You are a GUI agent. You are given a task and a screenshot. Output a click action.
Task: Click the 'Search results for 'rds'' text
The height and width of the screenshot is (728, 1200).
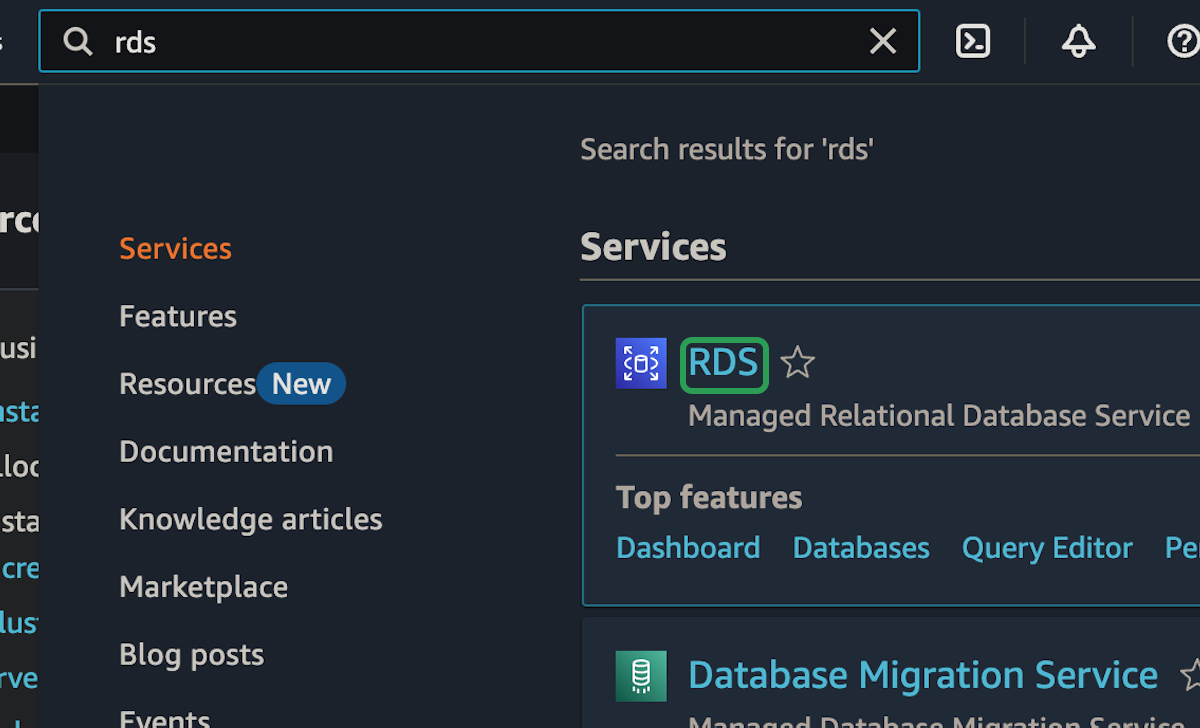click(x=727, y=150)
